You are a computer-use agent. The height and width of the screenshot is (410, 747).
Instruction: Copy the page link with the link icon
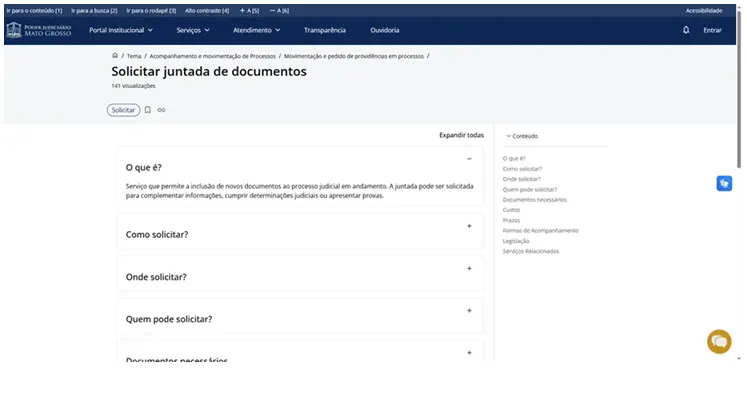[162, 110]
